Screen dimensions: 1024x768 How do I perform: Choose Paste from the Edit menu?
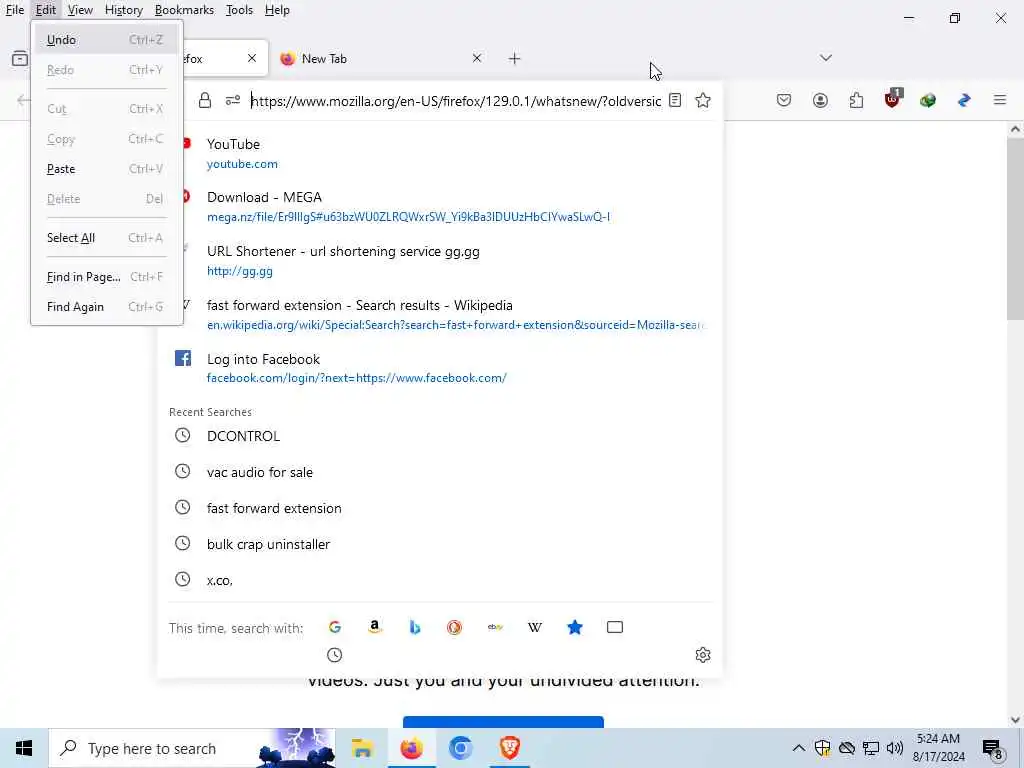click(x=106, y=169)
